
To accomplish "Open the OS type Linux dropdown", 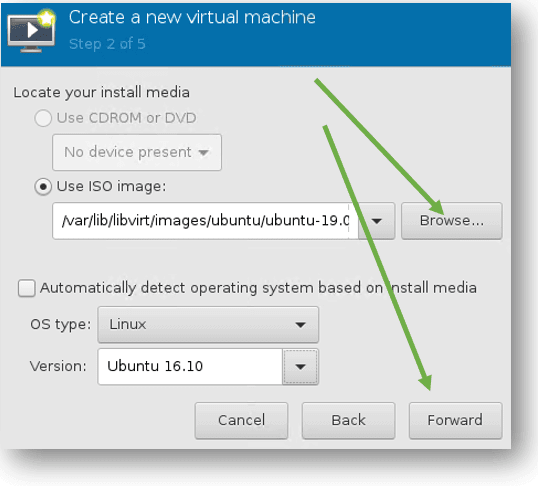I will pos(208,325).
